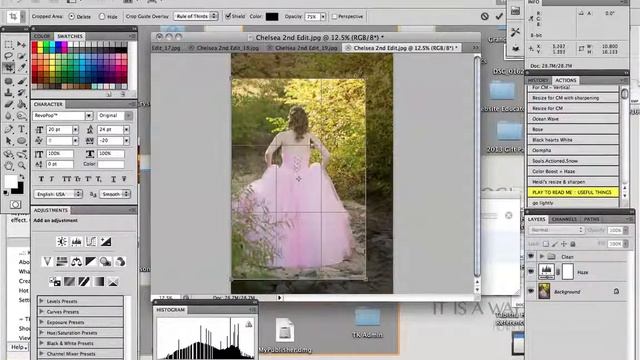Expand the Hue/Saturation Presets list
640x360 pixels.
(x=41, y=333)
